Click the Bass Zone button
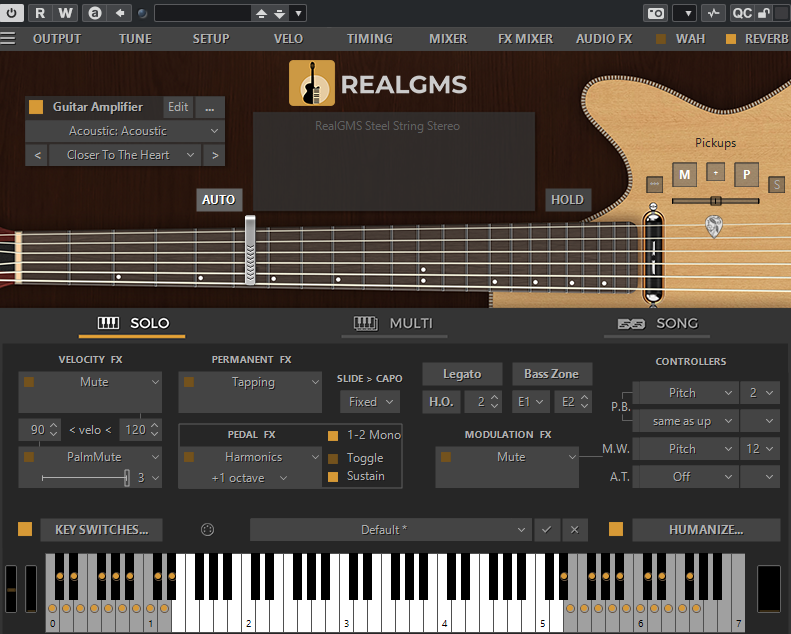791x634 pixels. (x=551, y=374)
